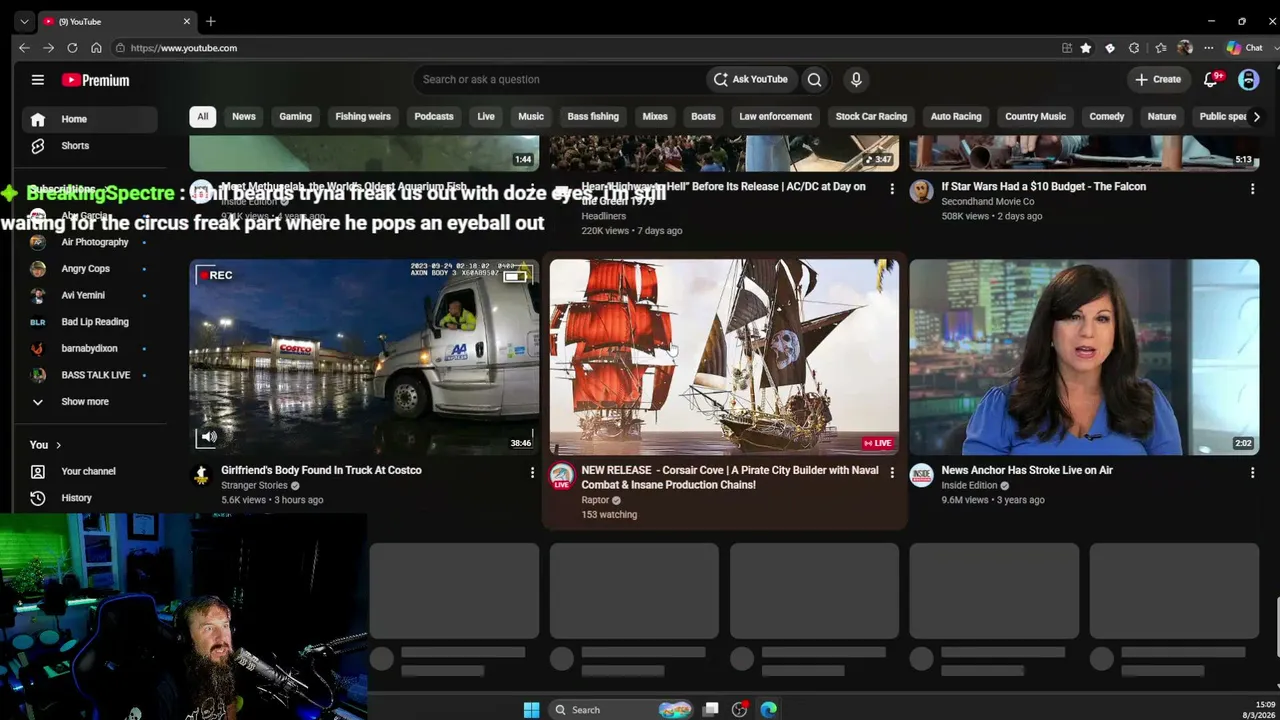Open the pirate ships Corsair Cove thumbnail
Image resolution: width=1280 pixels, height=720 pixels.
pos(724,357)
